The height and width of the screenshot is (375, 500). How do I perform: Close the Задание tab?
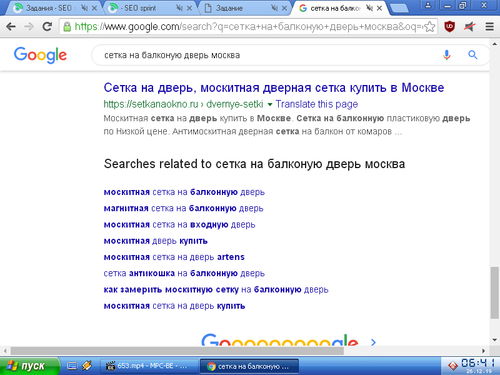(284, 8)
